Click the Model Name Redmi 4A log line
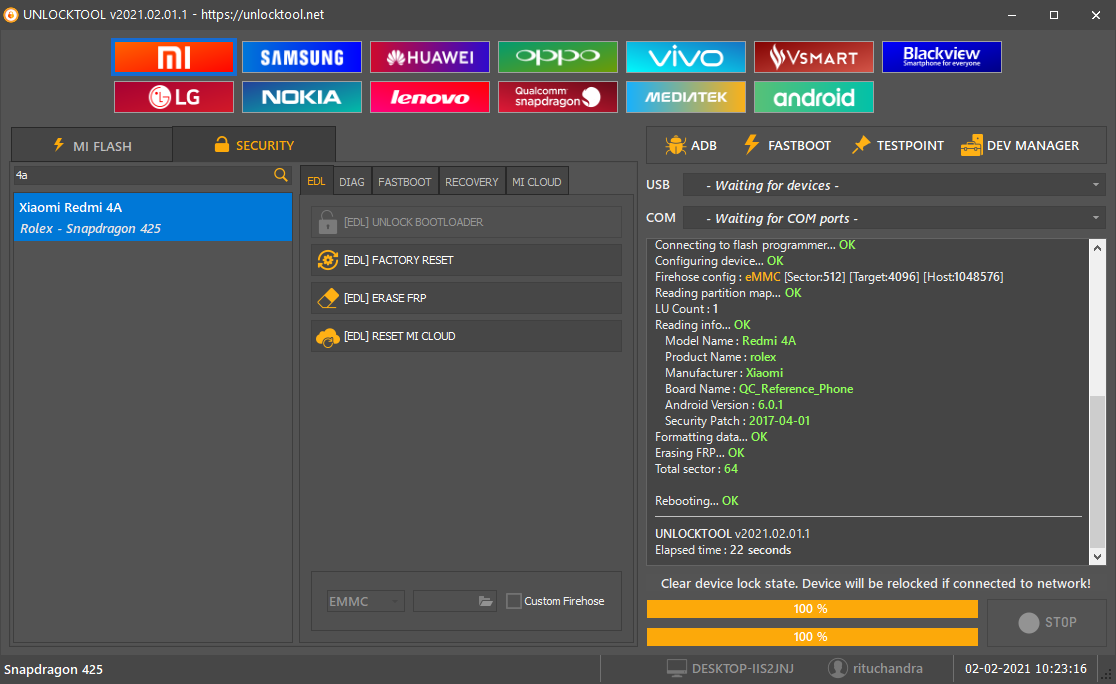This screenshot has width=1116, height=684. [x=730, y=341]
